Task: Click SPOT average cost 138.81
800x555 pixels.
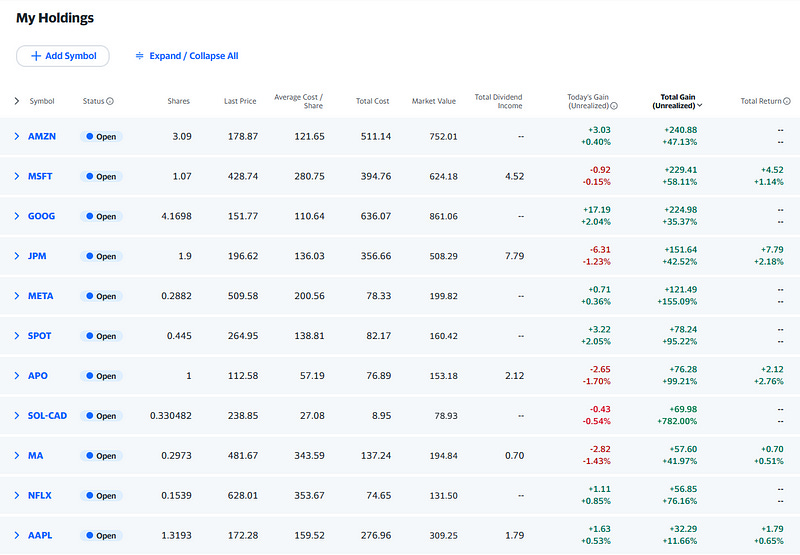Action: [x=309, y=336]
